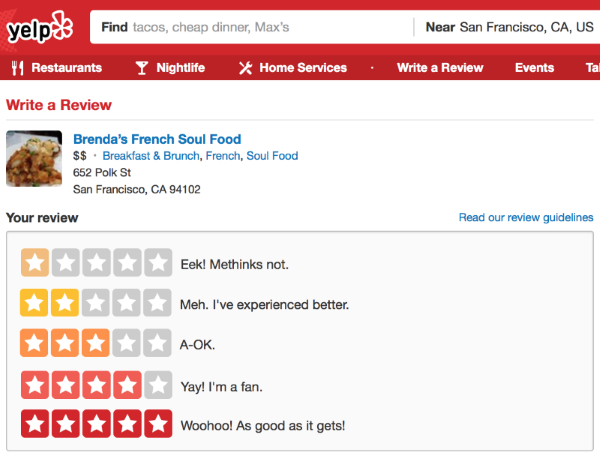Image resolution: width=600 pixels, height=456 pixels.
Task: Open Brenda's French Soul Food business link
Action: 157,139
